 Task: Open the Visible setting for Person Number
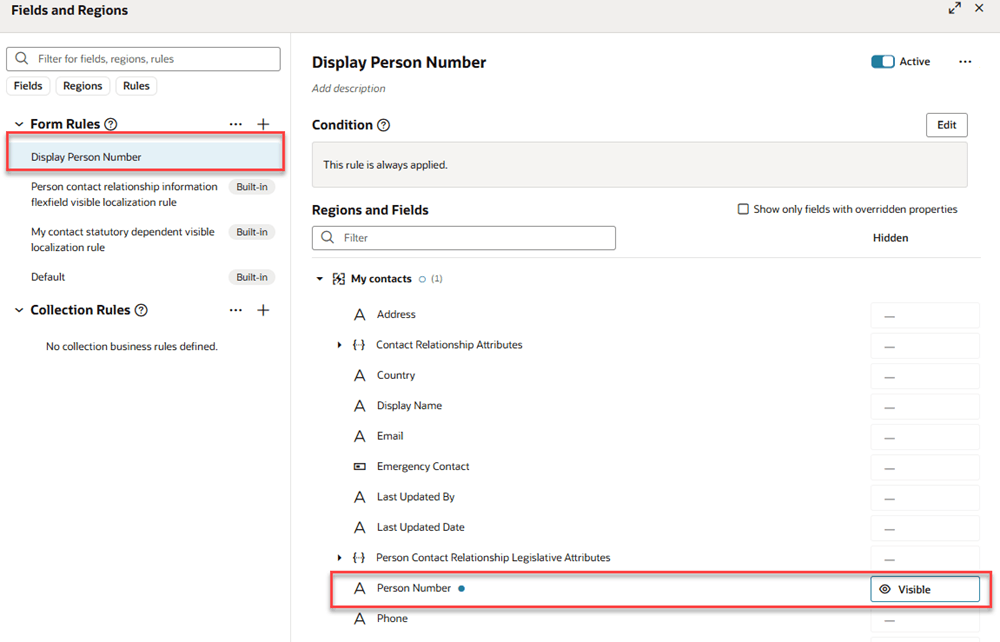point(925,589)
